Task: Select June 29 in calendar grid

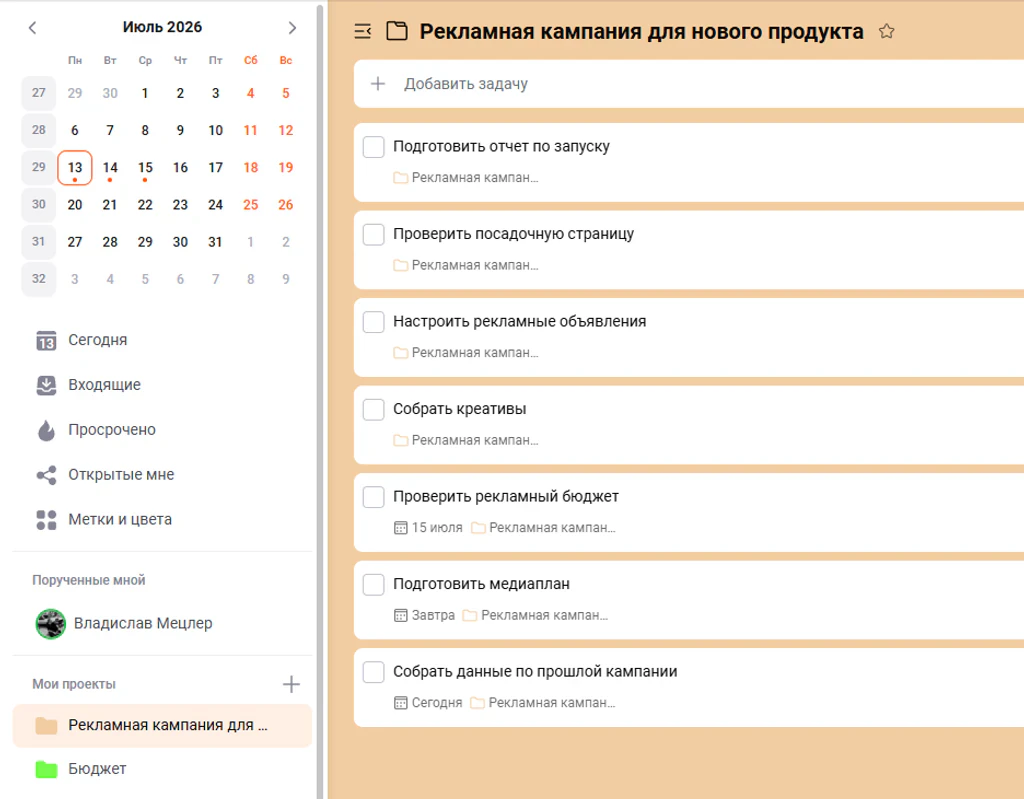Action: tap(74, 93)
